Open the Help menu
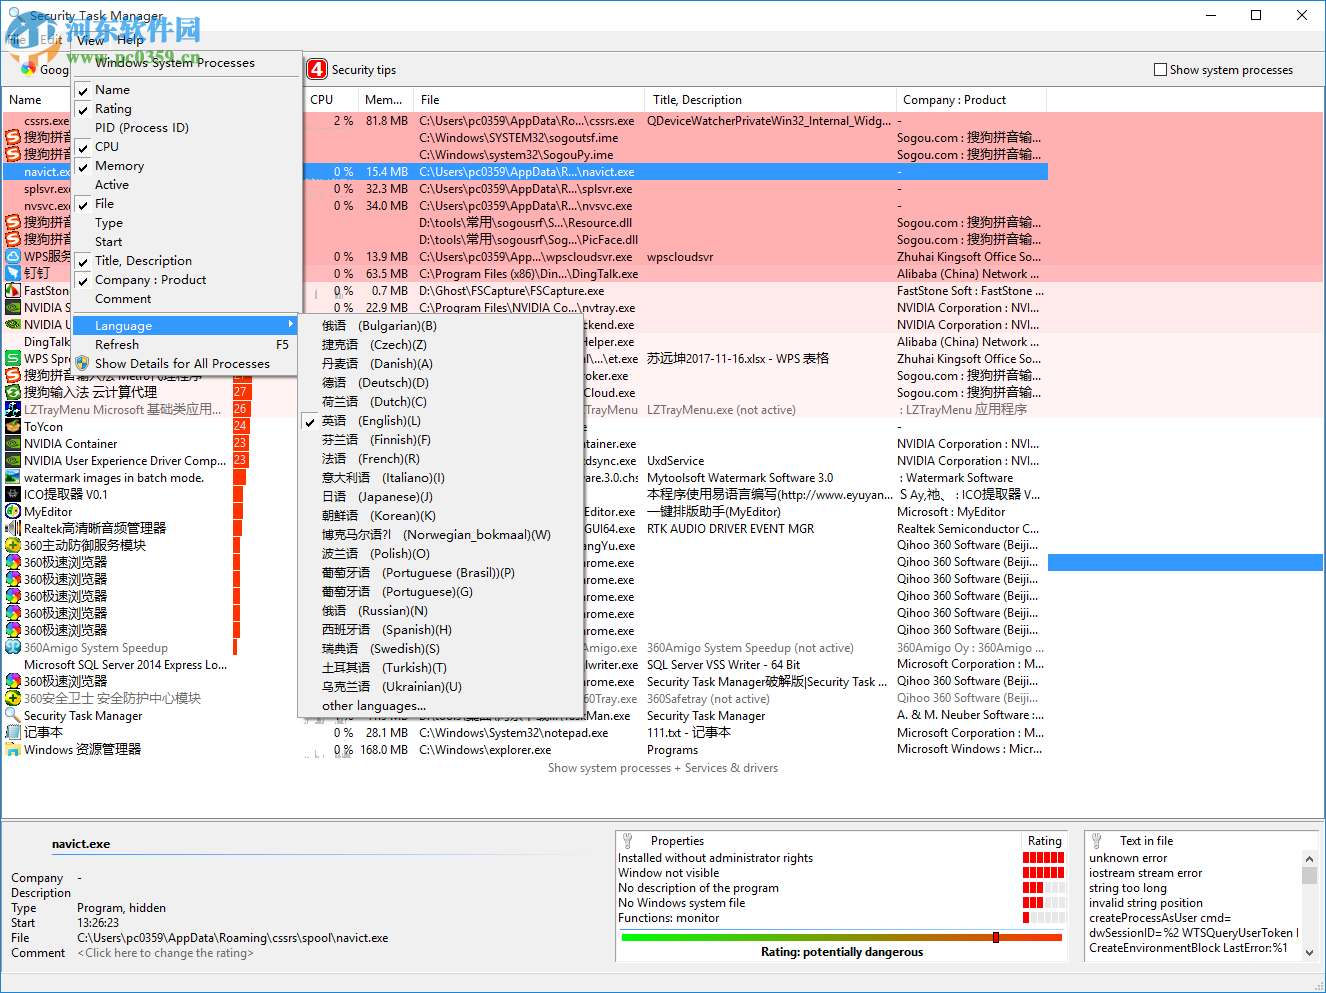The width and height of the screenshot is (1326, 993). click(130, 40)
